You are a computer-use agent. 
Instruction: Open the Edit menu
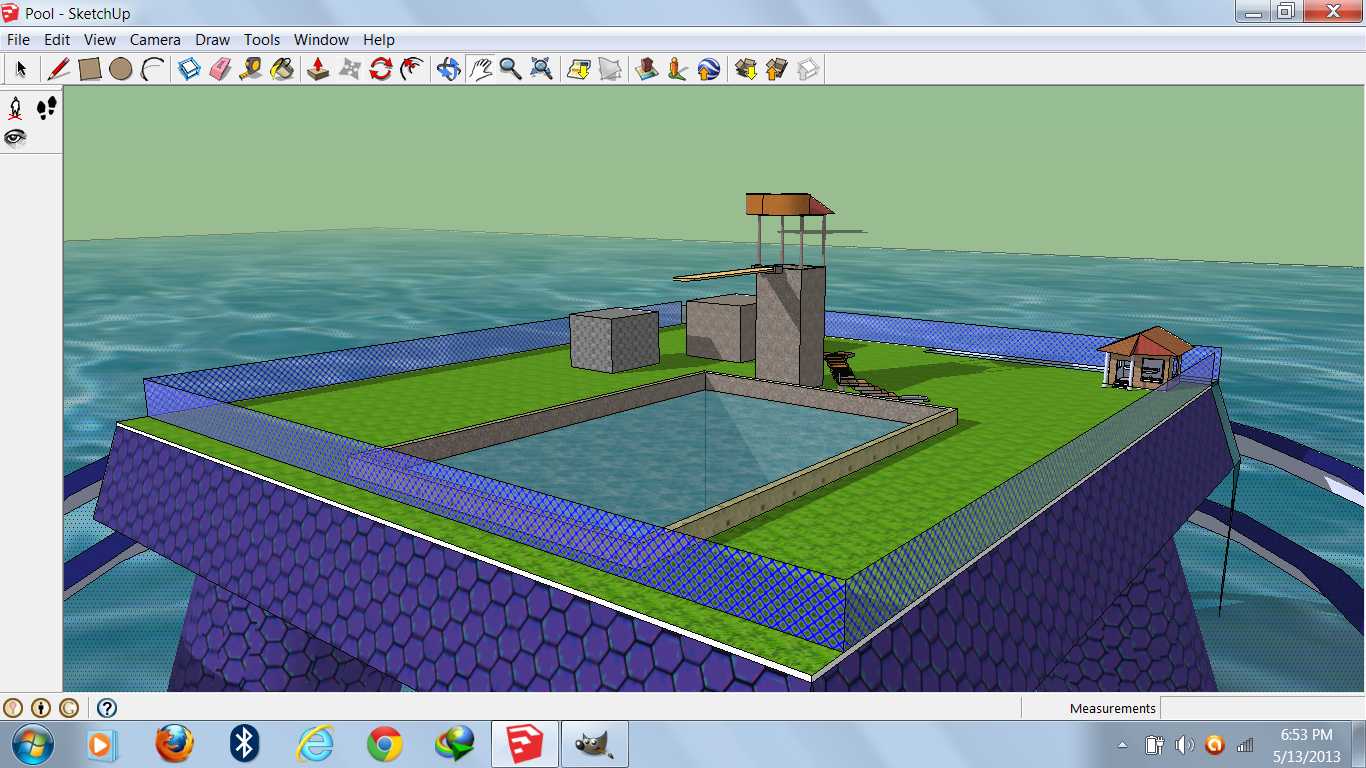pos(57,40)
